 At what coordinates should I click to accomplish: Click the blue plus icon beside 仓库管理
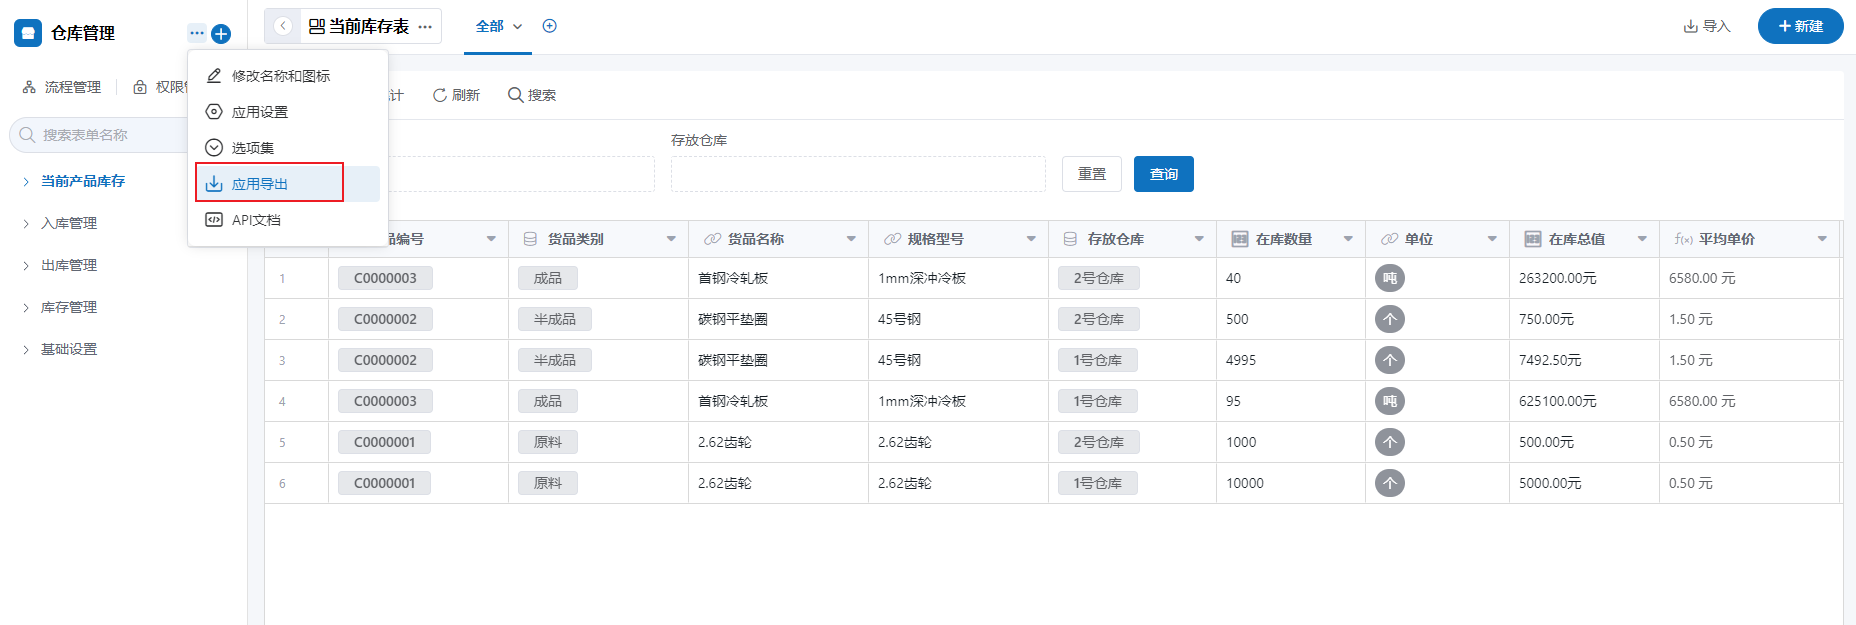(221, 34)
